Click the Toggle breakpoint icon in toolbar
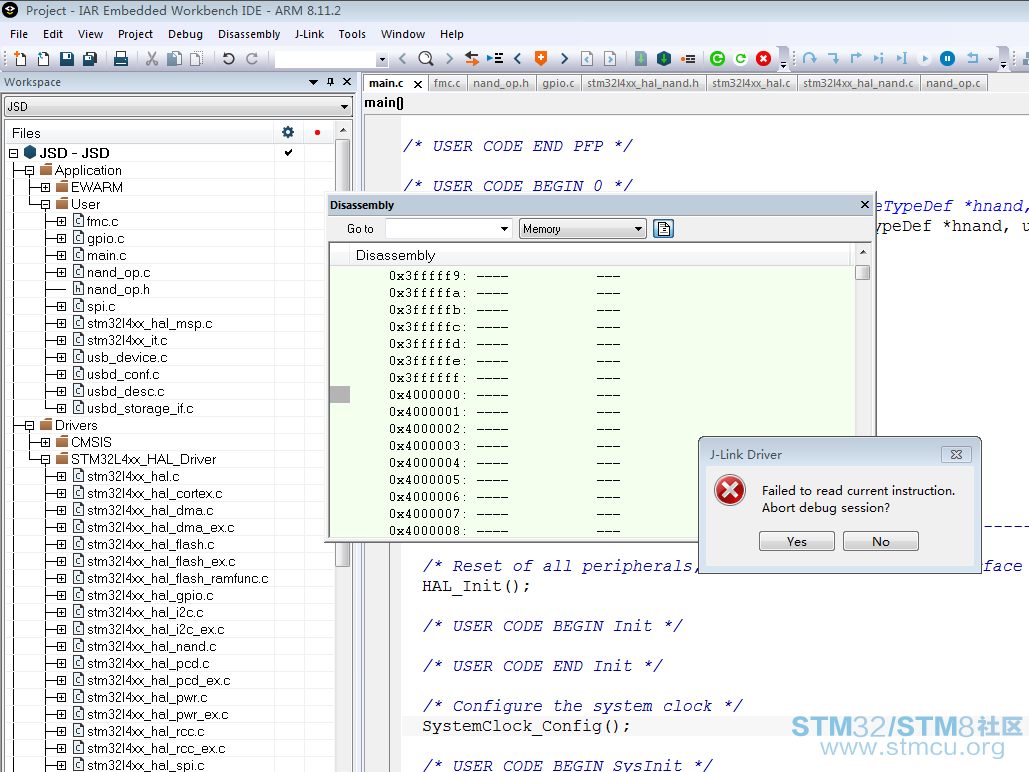Image resolution: width=1029 pixels, height=772 pixels. click(x=688, y=59)
